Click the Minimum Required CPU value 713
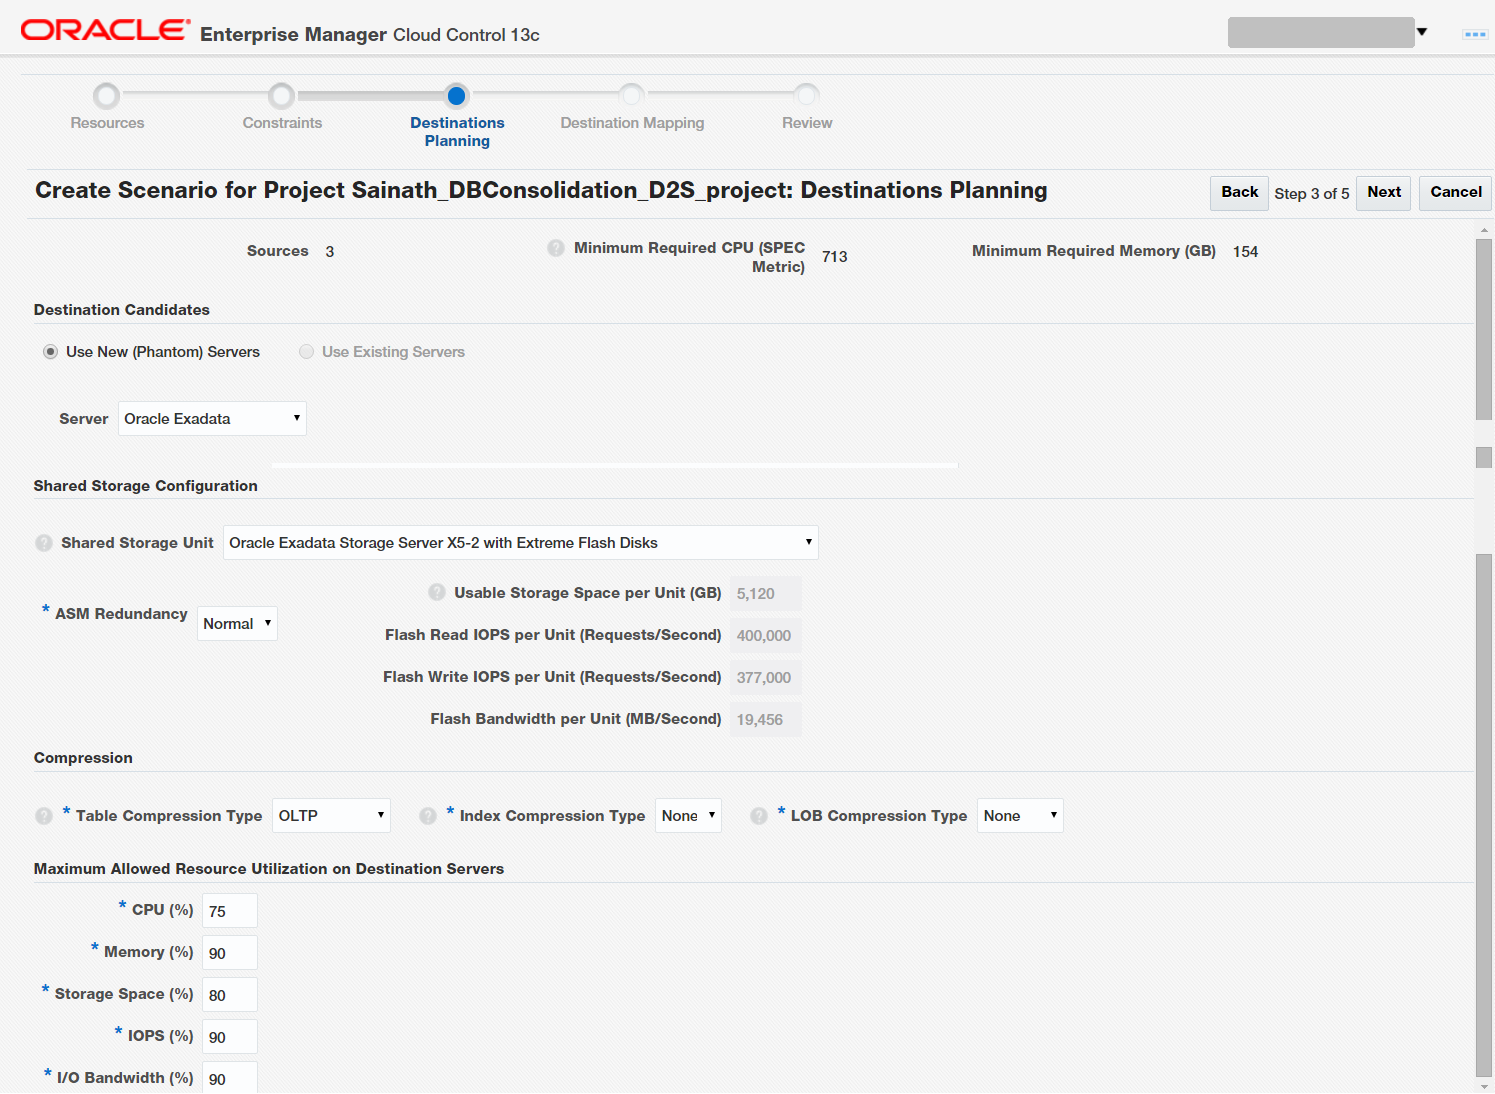1495x1094 pixels. (x=834, y=257)
